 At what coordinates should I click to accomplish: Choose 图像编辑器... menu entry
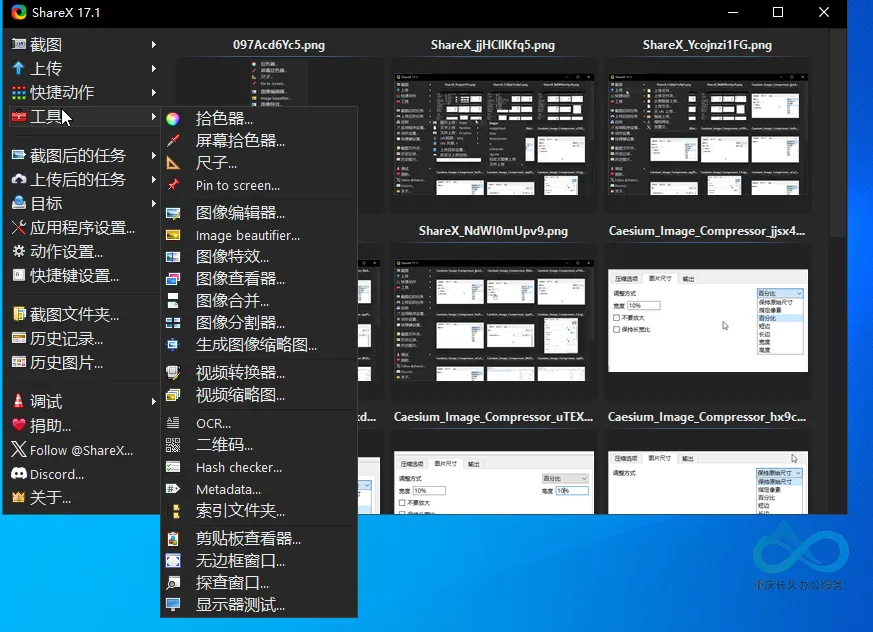(259, 213)
